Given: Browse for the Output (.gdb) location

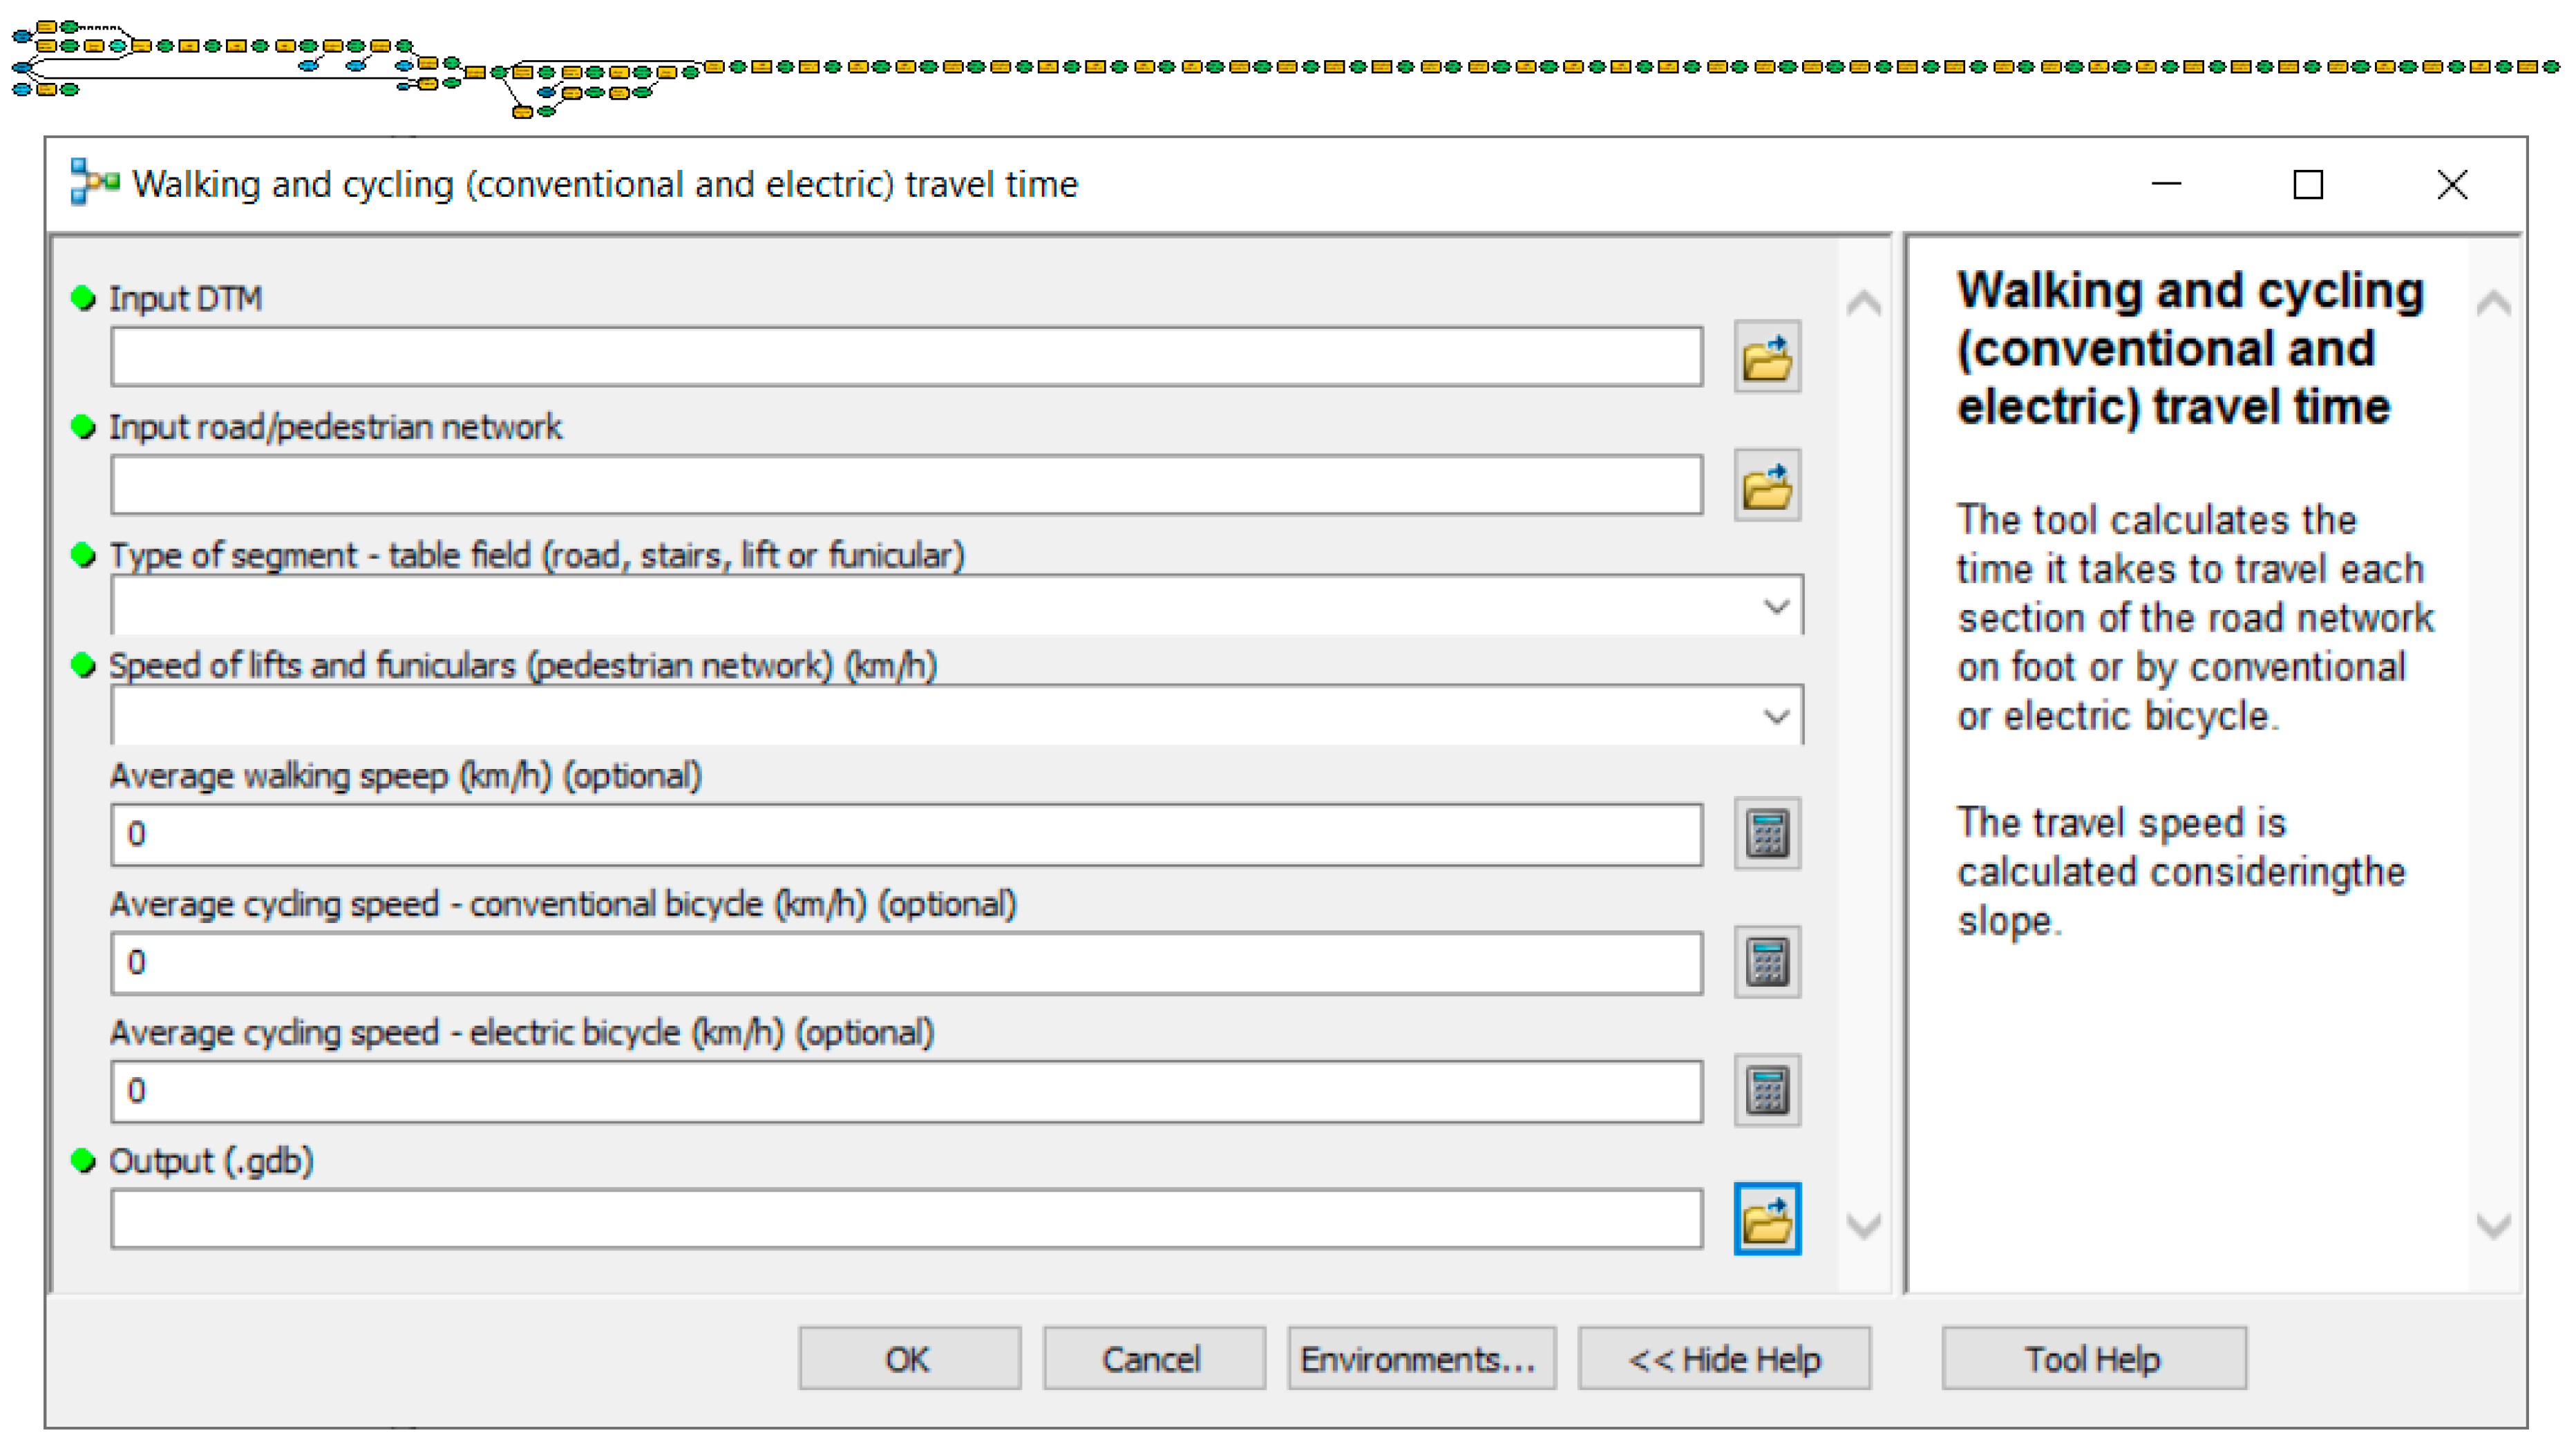Looking at the screenshot, I should point(1766,1219).
